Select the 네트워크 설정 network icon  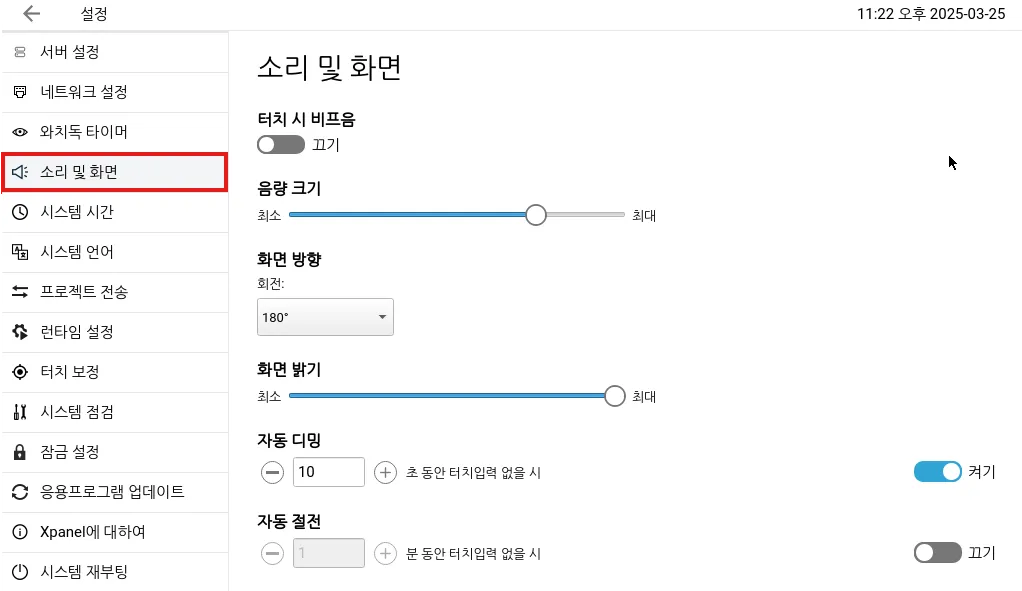coord(20,92)
